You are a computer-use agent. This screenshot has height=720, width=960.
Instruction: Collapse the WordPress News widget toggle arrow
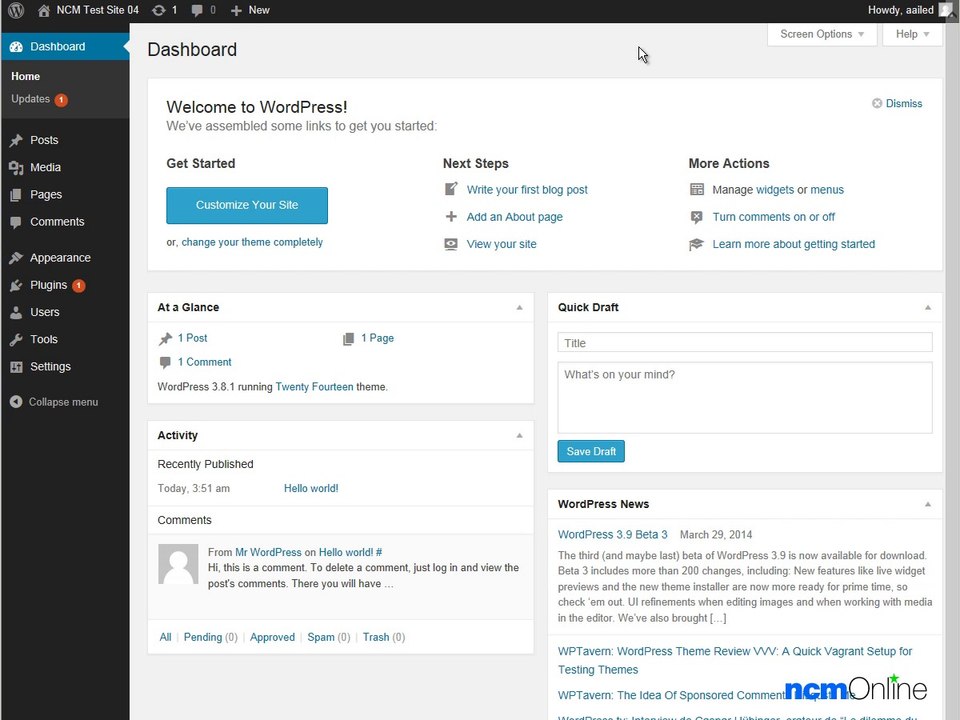pyautogui.click(x=928, y=504)
